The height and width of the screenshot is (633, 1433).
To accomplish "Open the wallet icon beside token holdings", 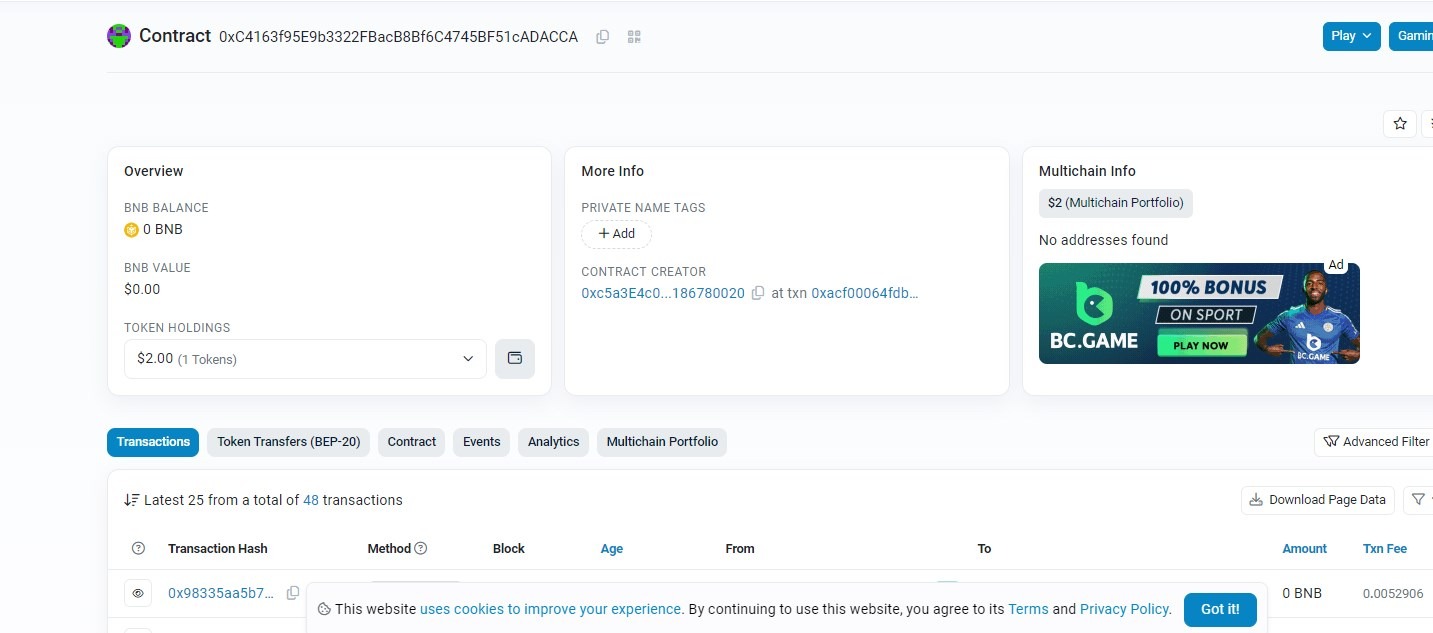I will tap(515, 358).
